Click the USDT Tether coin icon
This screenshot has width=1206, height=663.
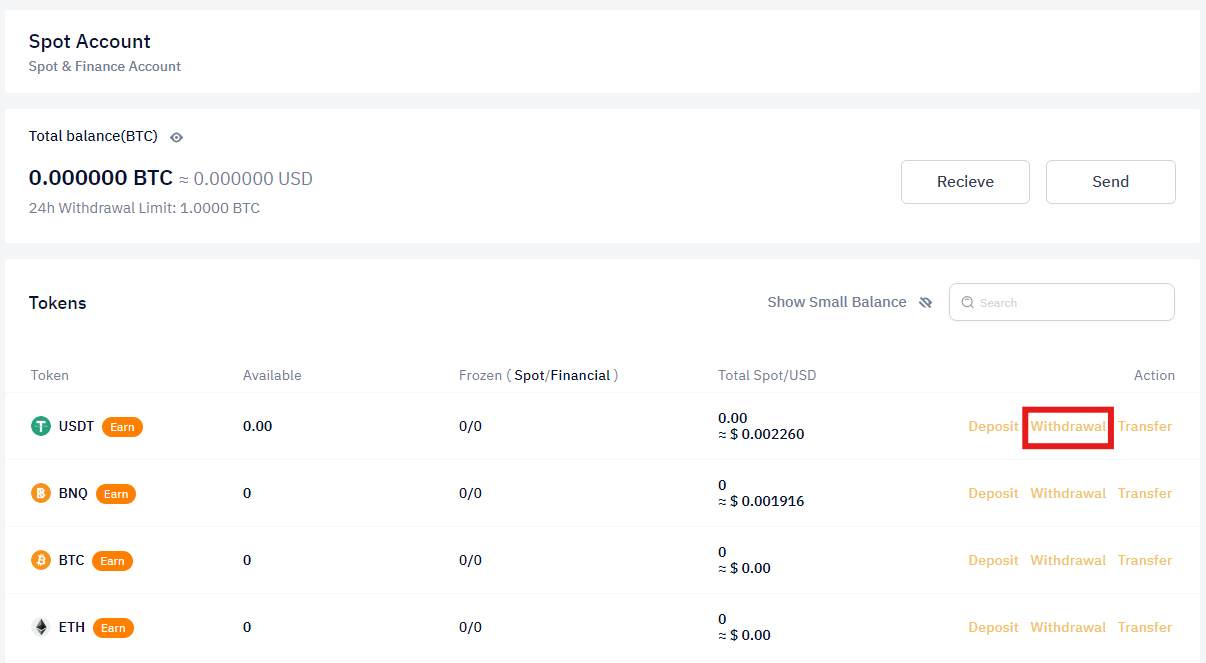coord(41,427)
